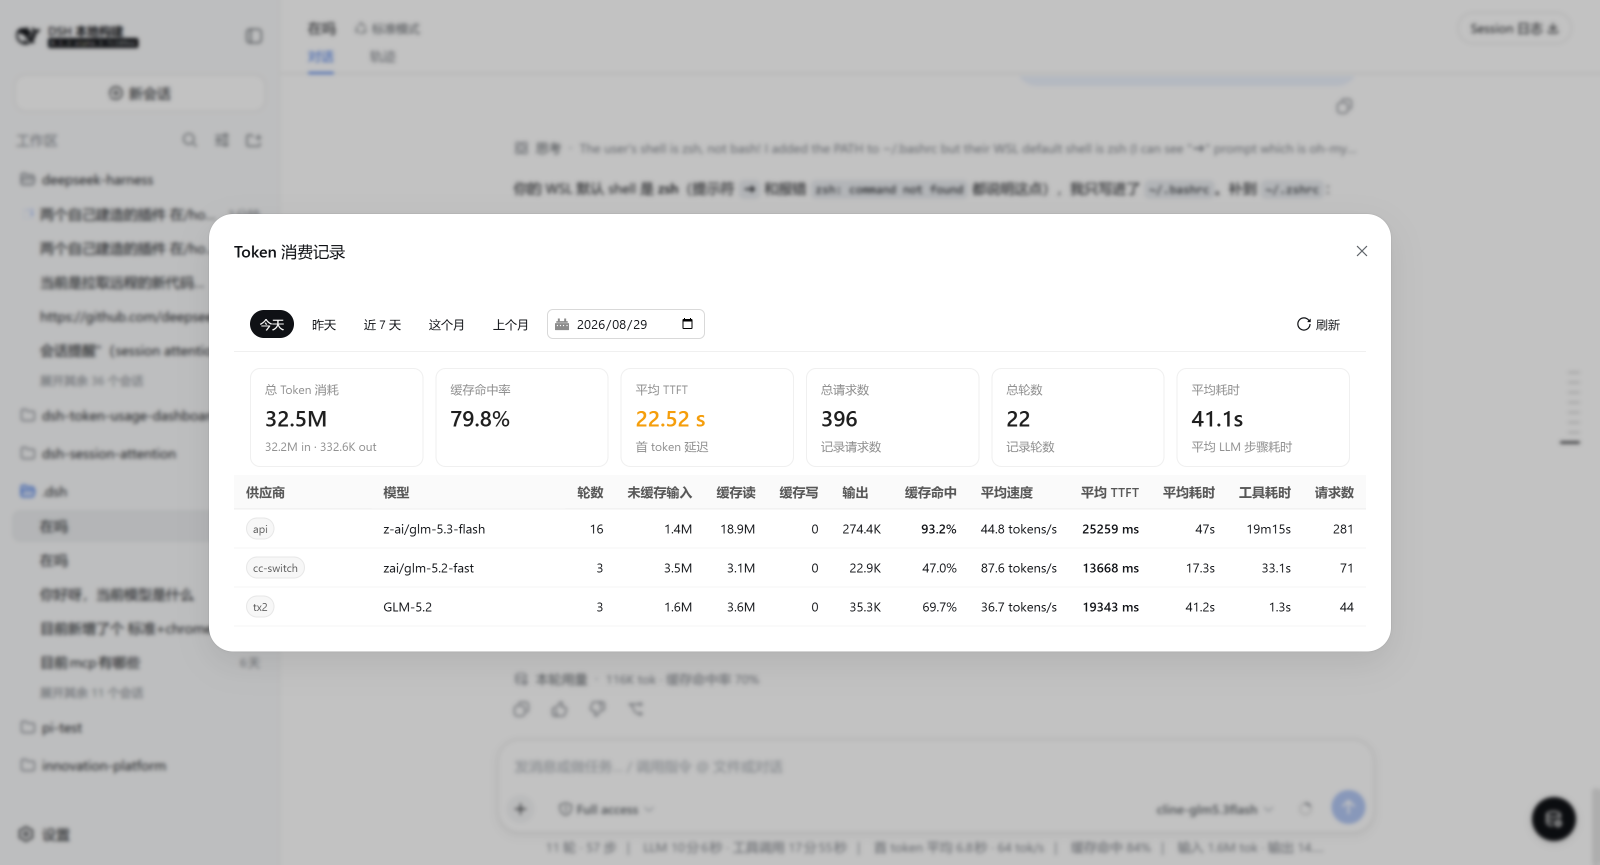Click the 13668 ms TTFT cell
The image size is (1600, 865).
pyautogui.click(x=1110, y=568)
